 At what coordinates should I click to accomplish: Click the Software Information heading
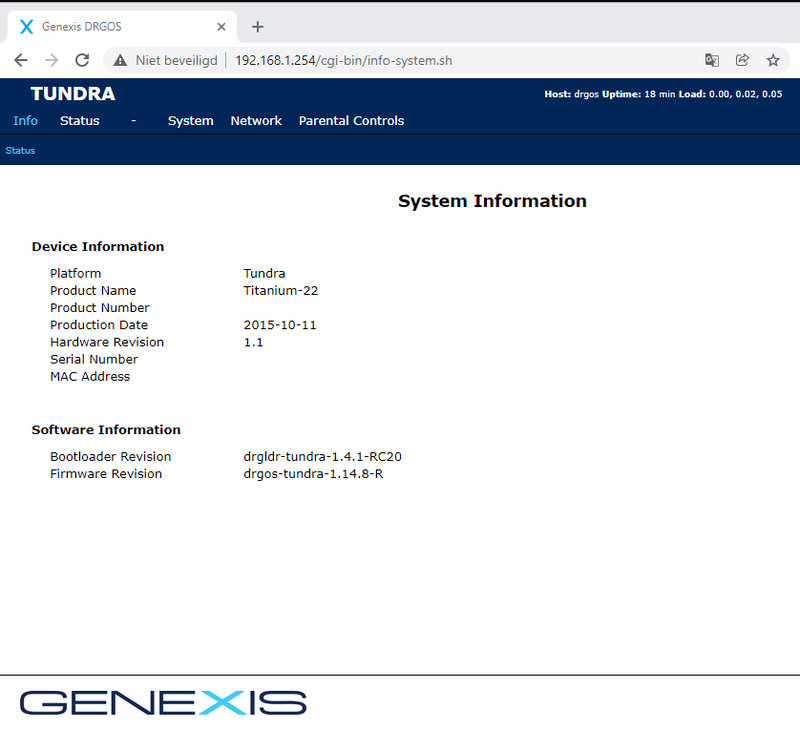tap(106, 430)
